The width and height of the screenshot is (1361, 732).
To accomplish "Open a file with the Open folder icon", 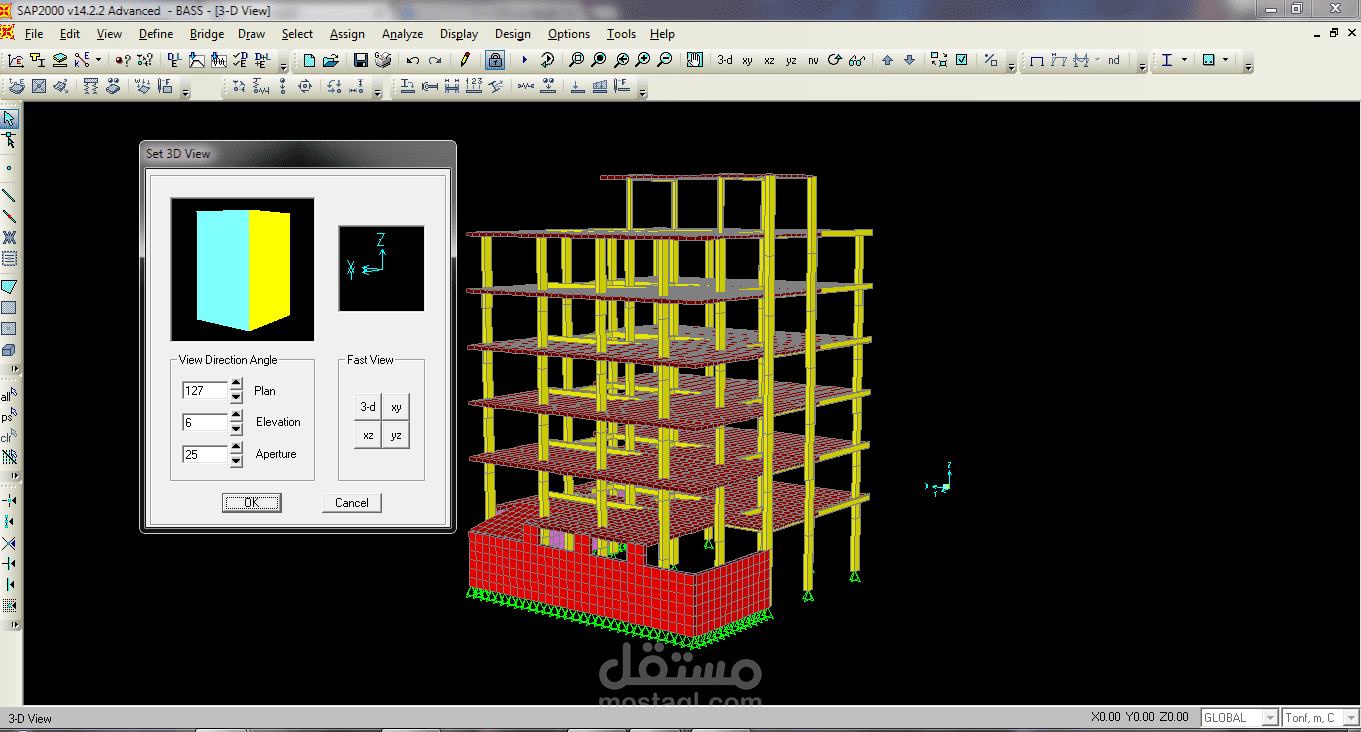I will tap(331, 60).
